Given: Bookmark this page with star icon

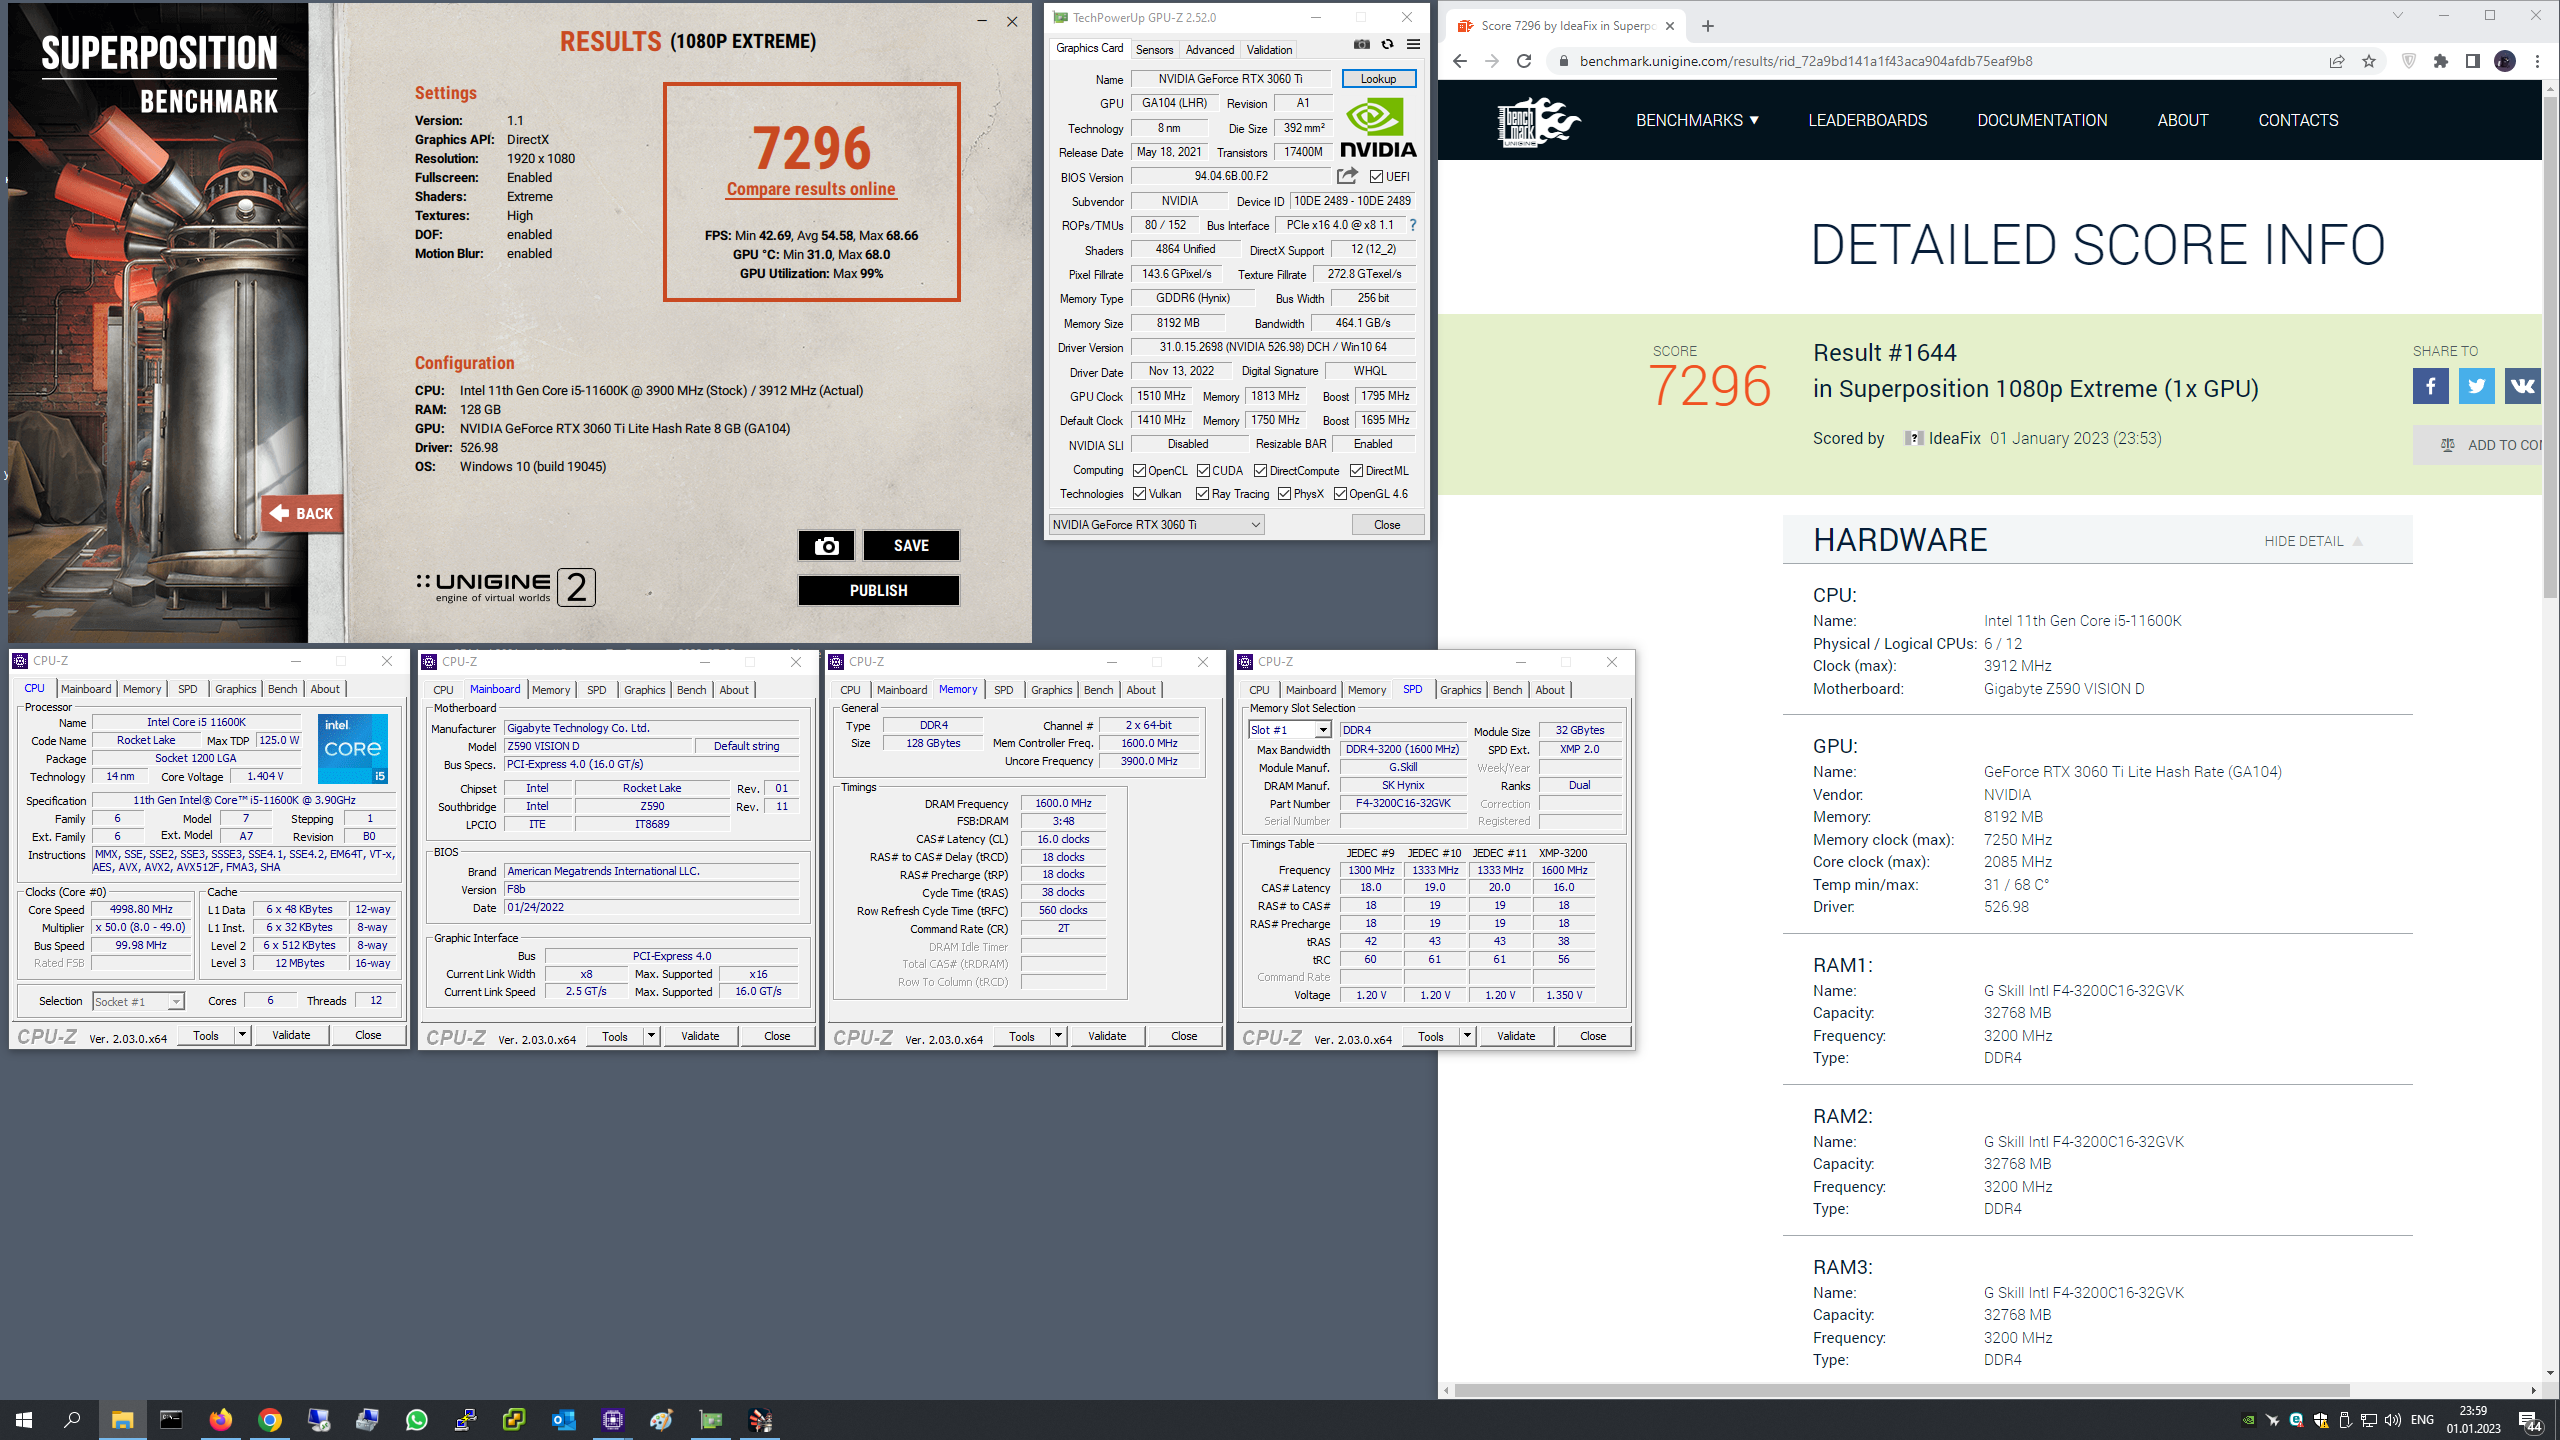Looking at the screenshot, I should (2369, 61).
